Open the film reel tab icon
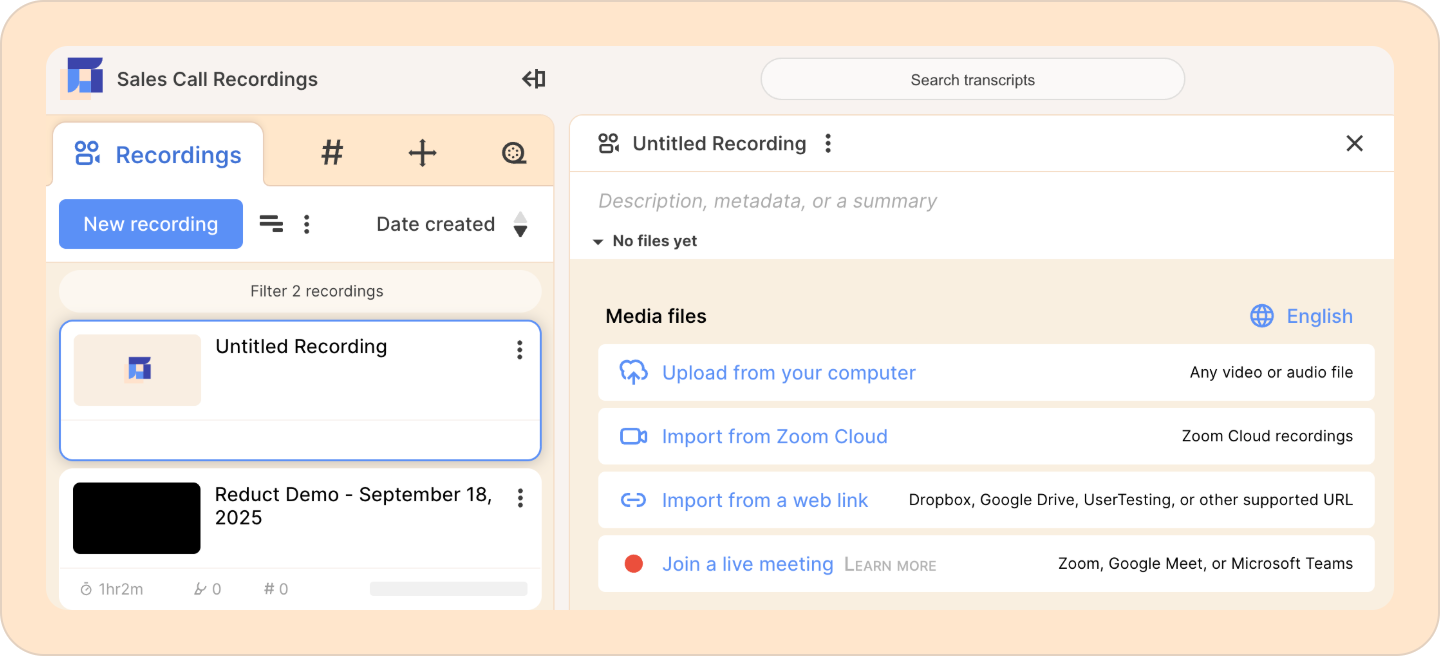 (513, 153)
